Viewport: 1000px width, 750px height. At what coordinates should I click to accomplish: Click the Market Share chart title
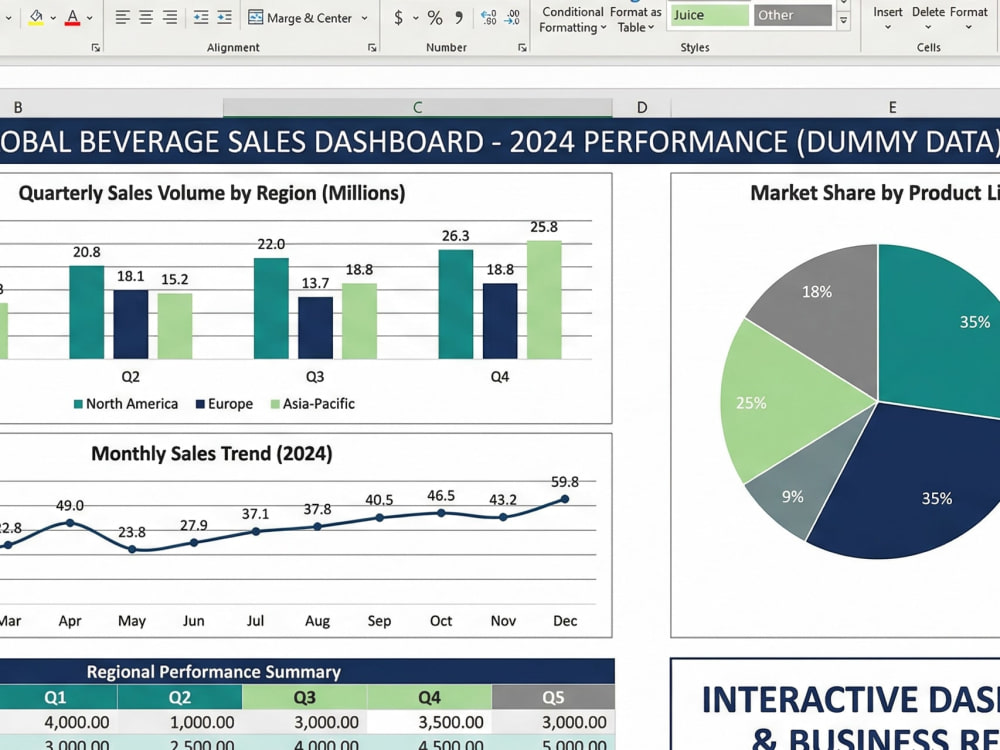click(x=875, y=193)
